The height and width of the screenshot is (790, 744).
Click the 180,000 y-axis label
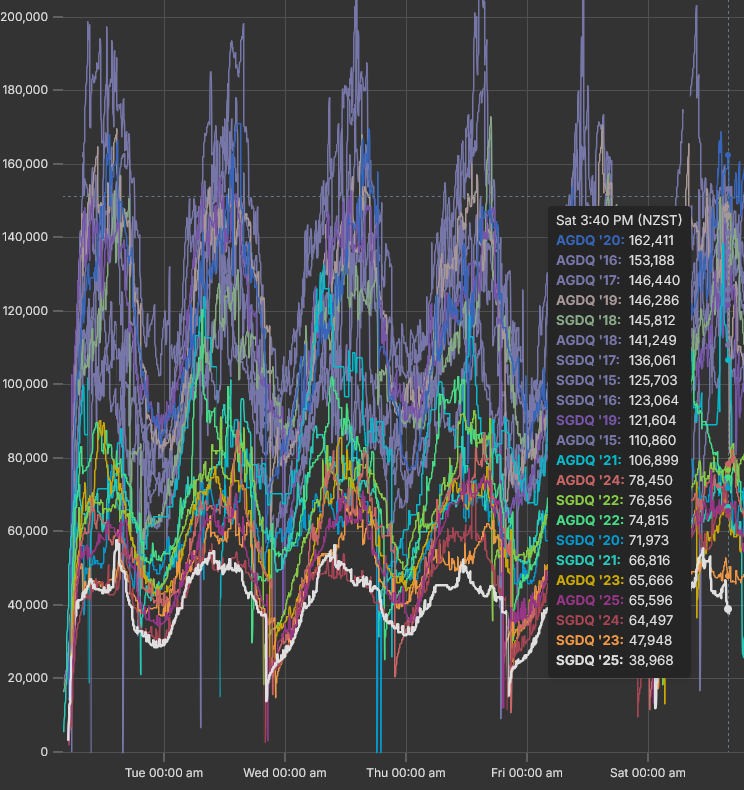pyautogui.click(x=25, y=90)
